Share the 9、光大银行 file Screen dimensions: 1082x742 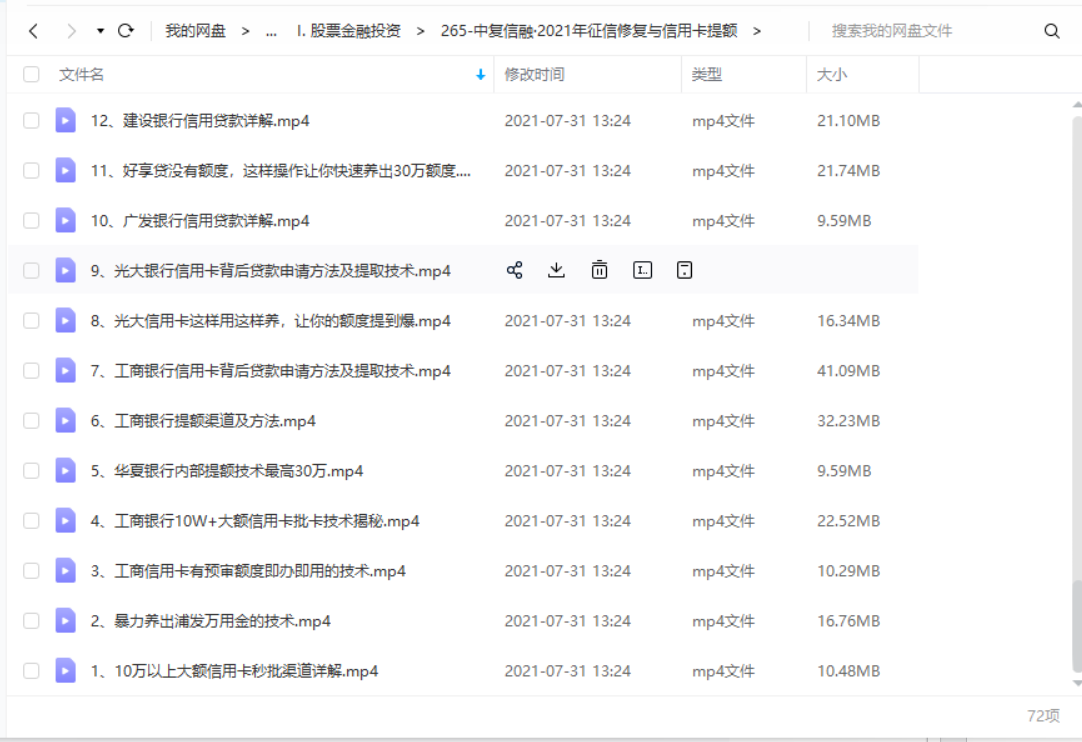[x=514, y=270]
